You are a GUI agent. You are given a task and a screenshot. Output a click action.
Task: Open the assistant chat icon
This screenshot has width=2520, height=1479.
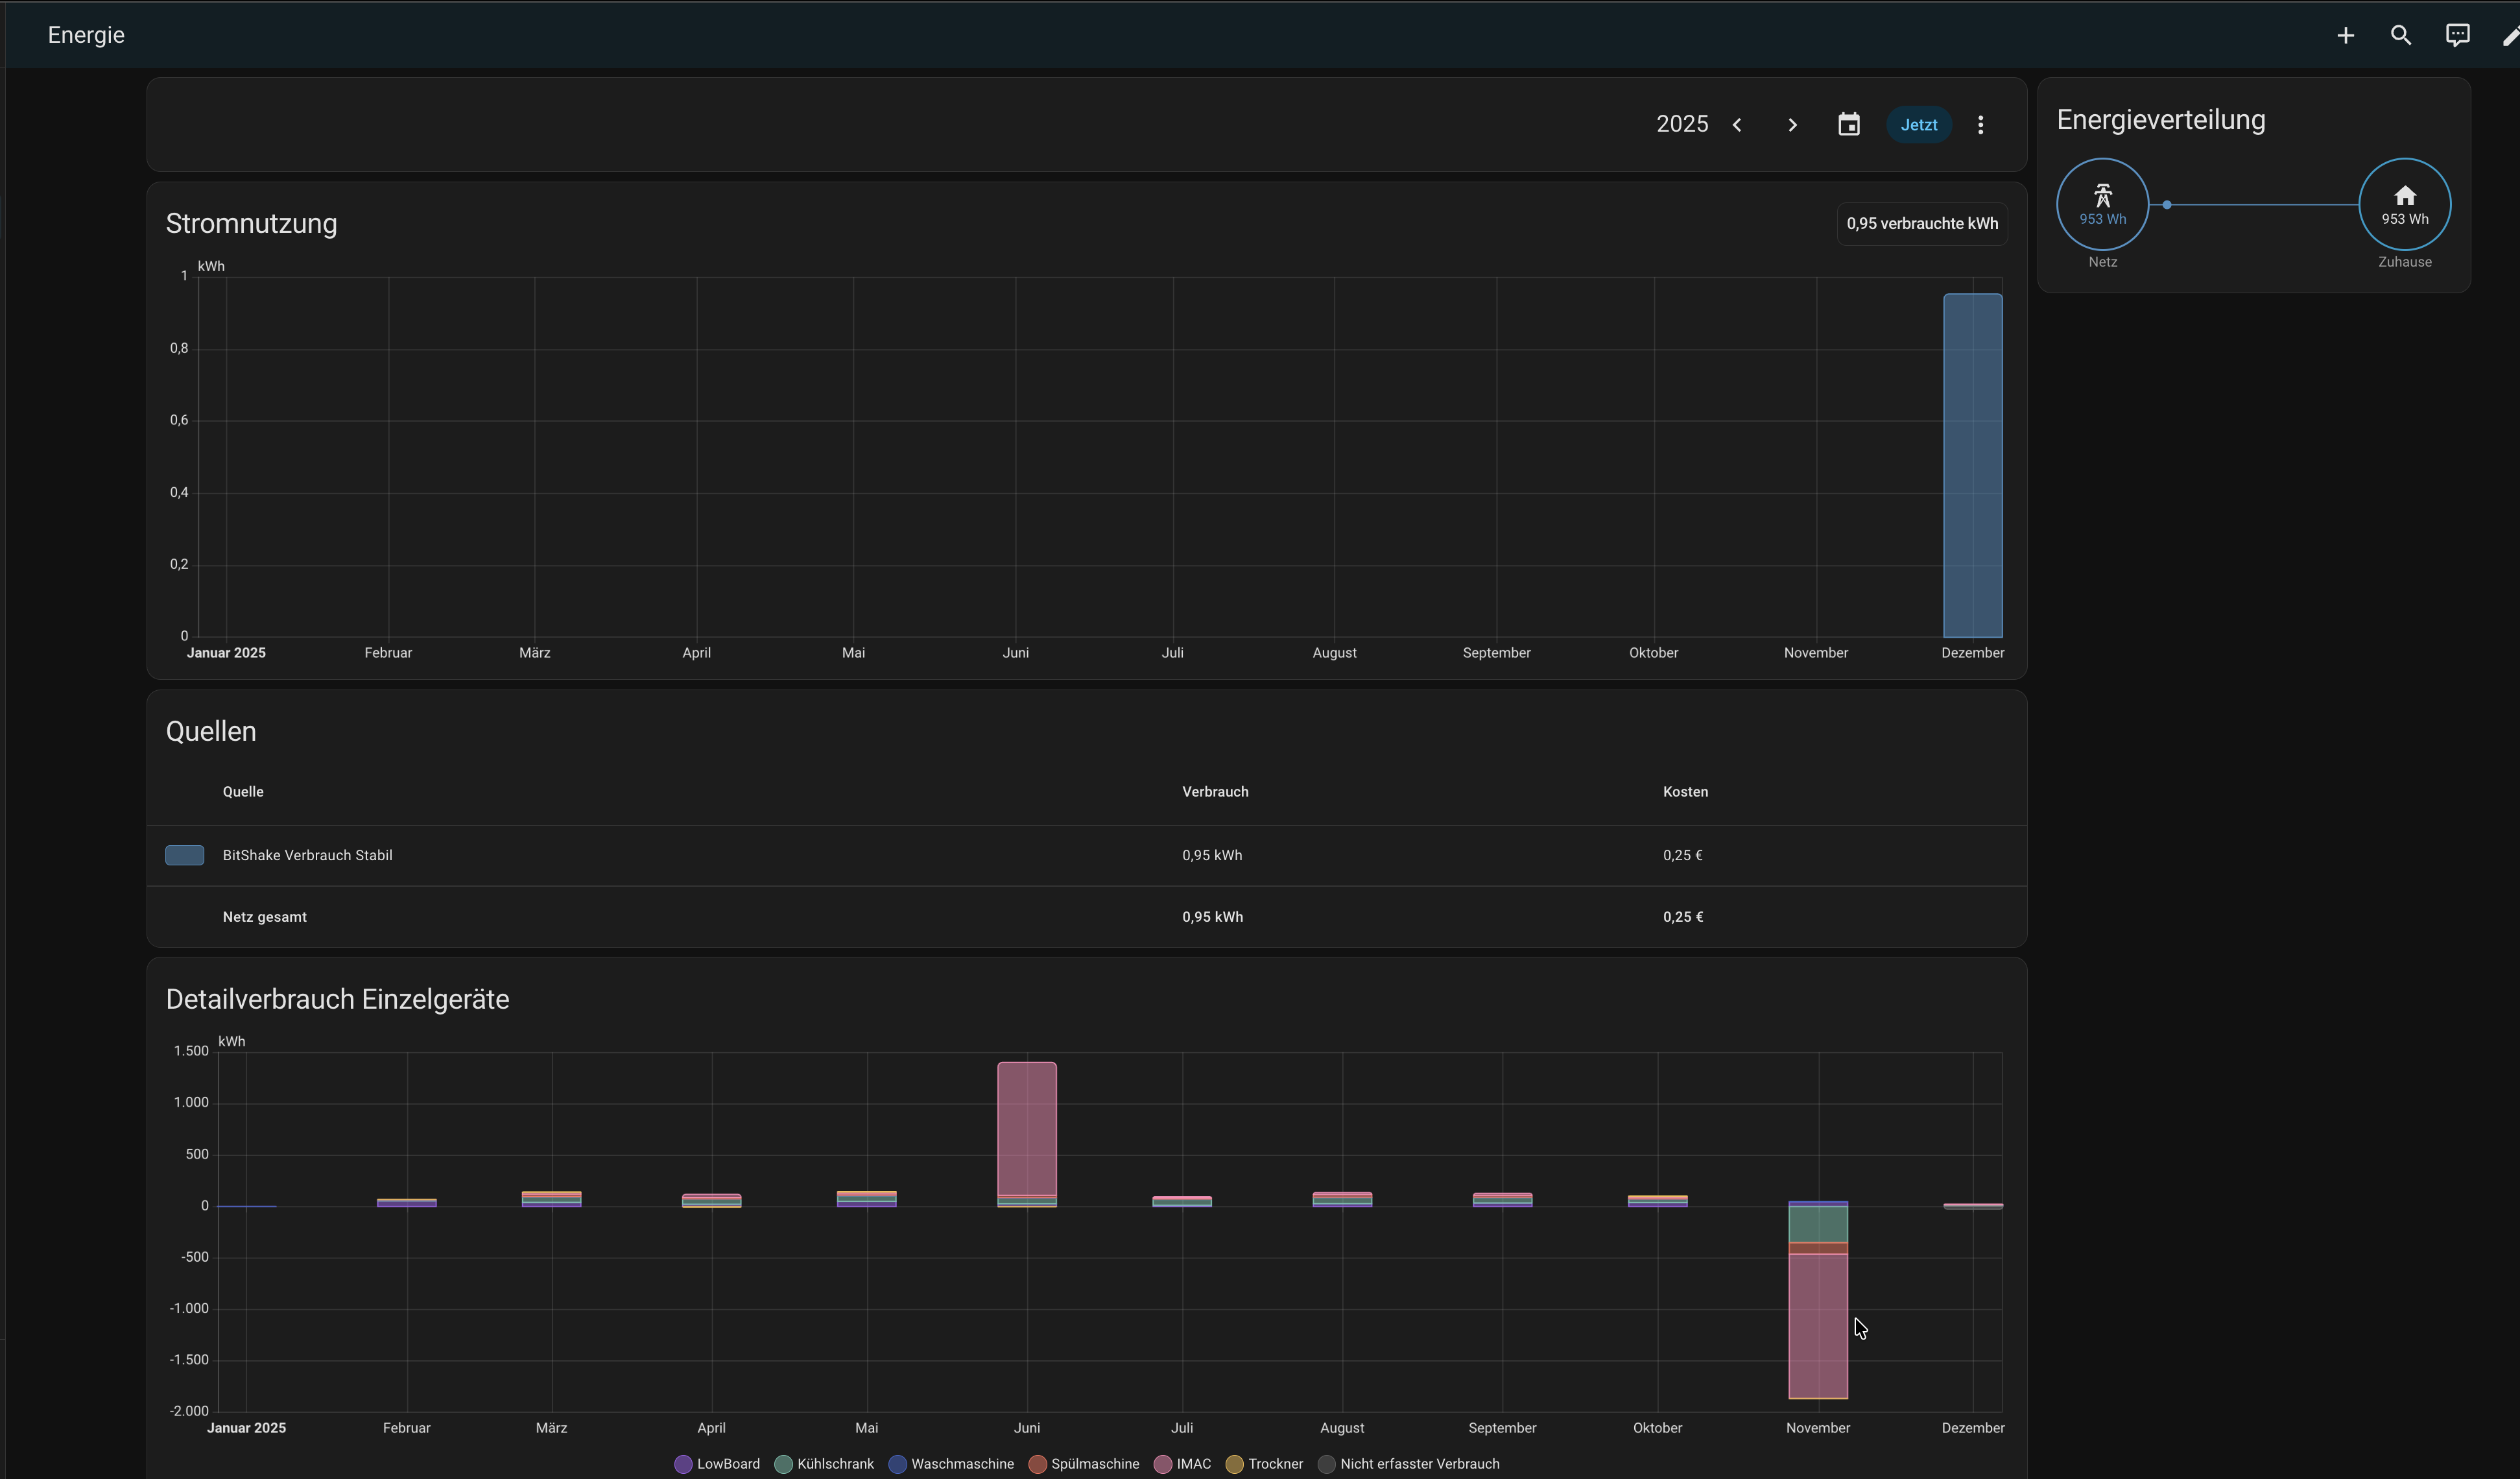click(x=2457, y=36)
